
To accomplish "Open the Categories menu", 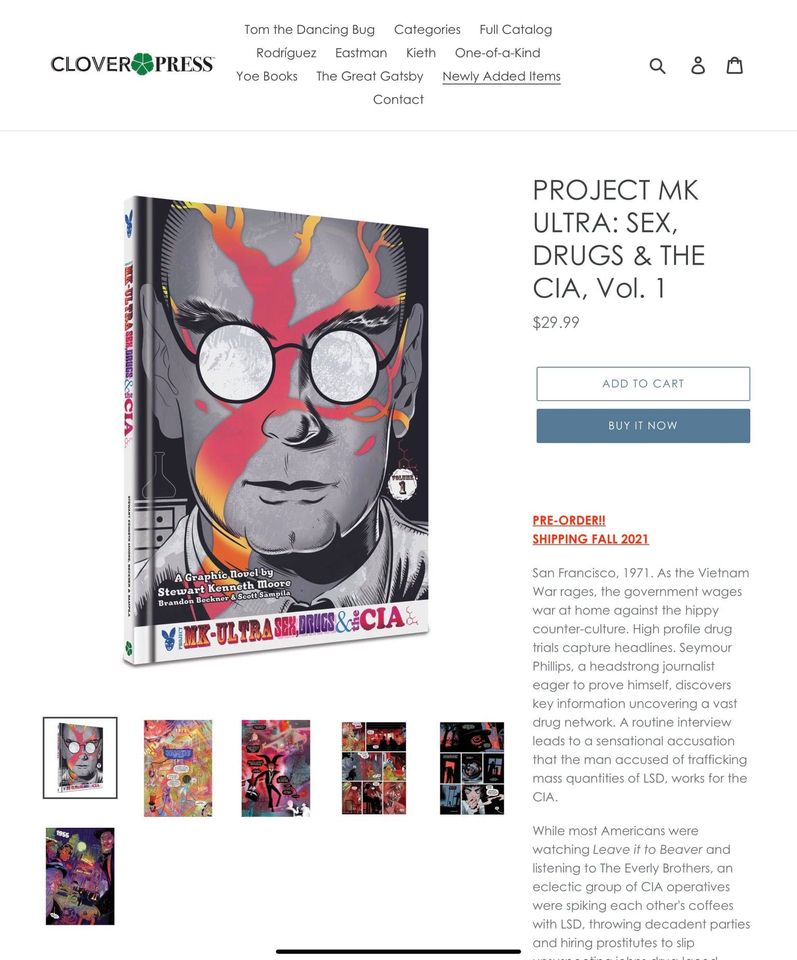I will coord(427,29).
